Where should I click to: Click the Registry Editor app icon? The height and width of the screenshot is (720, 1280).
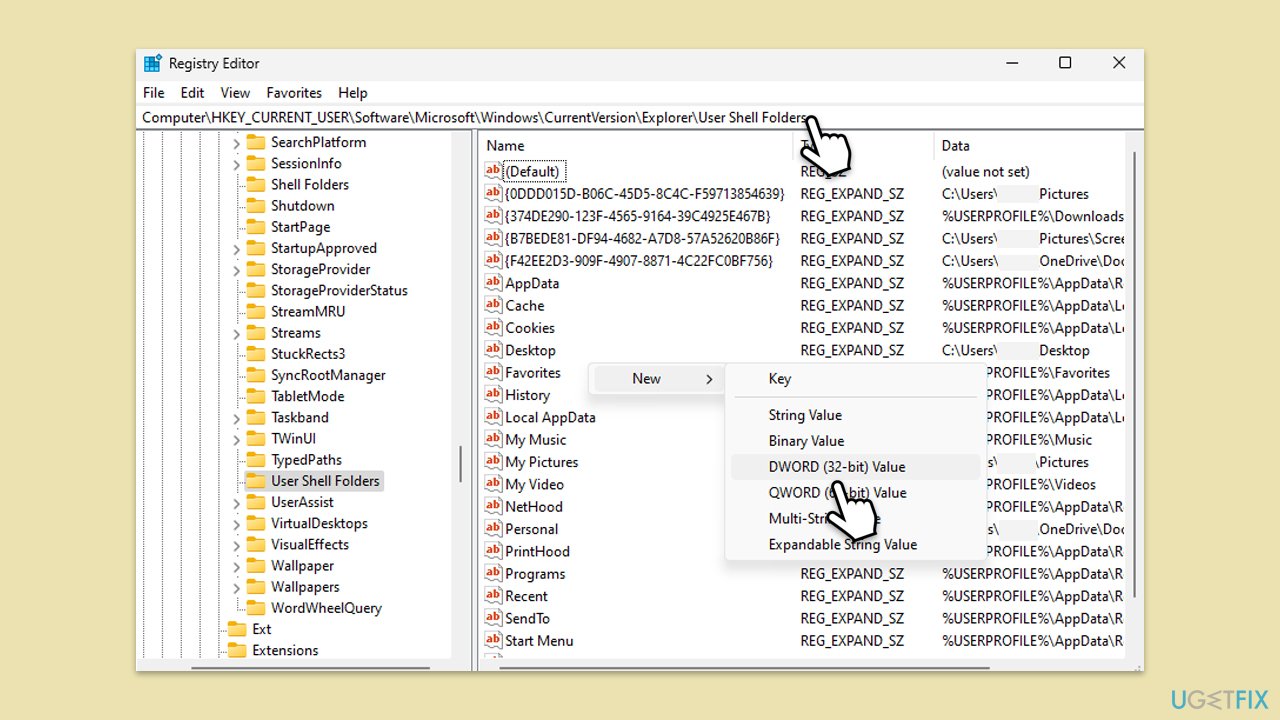[x=152, y=63]
